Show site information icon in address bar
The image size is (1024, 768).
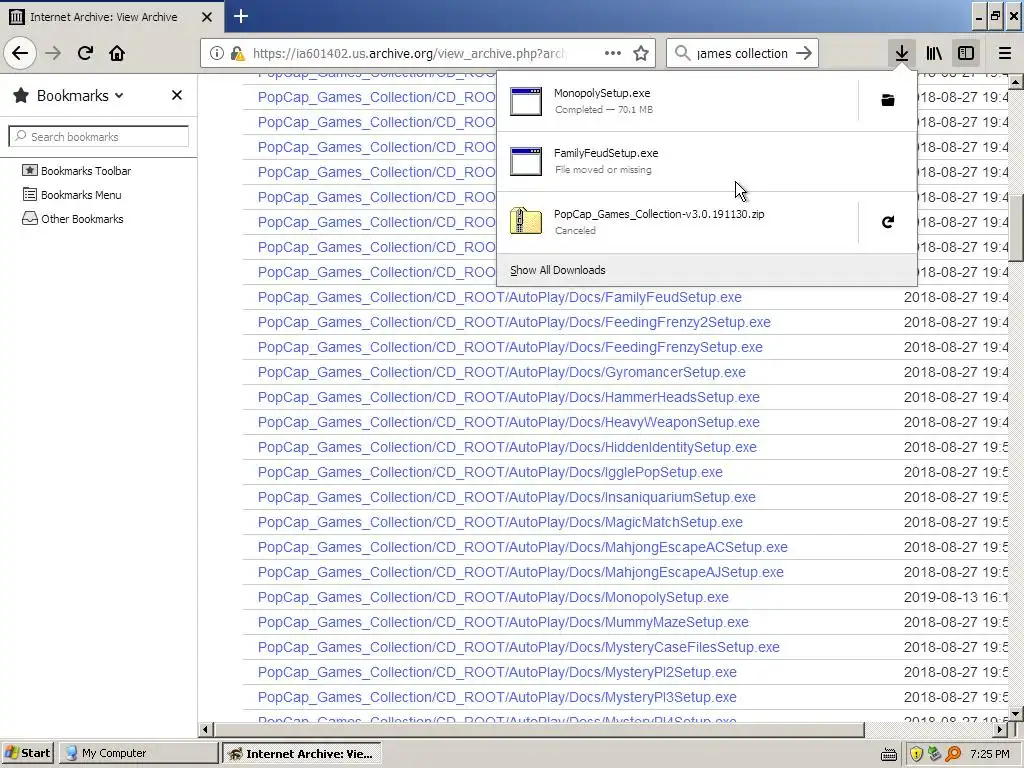pos(217,54)
